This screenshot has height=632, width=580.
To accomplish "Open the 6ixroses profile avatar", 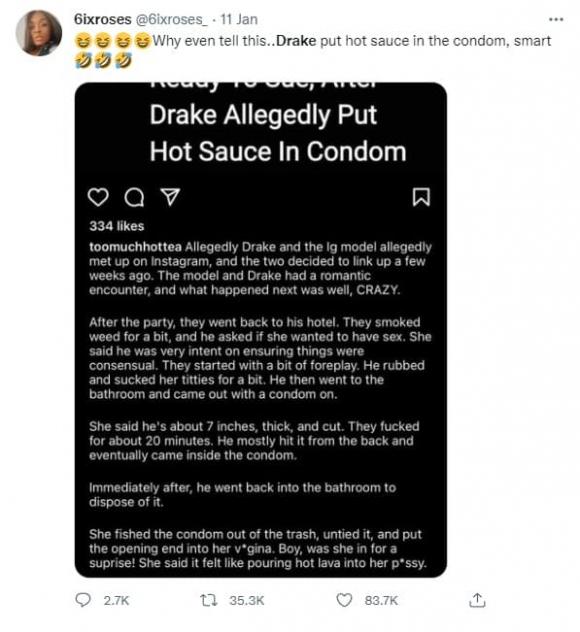I will click(x=39, y=33).
